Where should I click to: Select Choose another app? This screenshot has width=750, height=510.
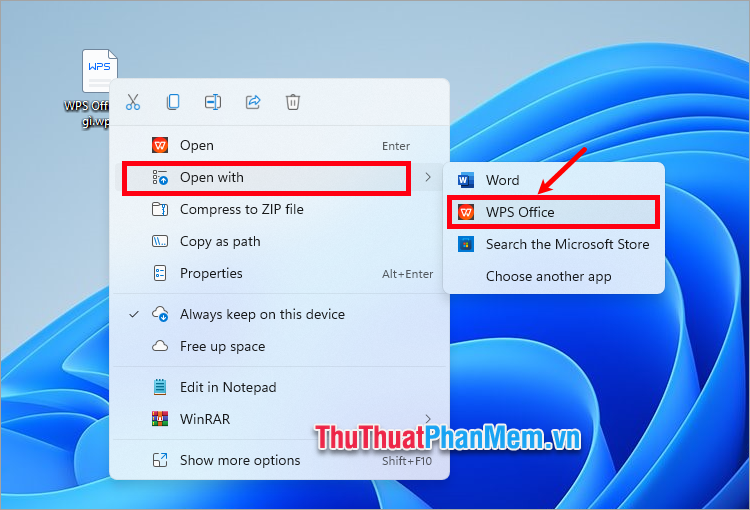click(554, 277)
